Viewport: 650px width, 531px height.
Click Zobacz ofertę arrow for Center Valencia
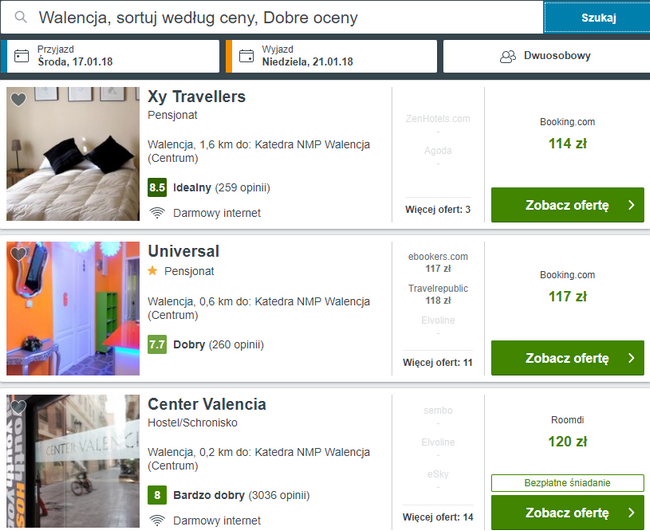[631, 512]
